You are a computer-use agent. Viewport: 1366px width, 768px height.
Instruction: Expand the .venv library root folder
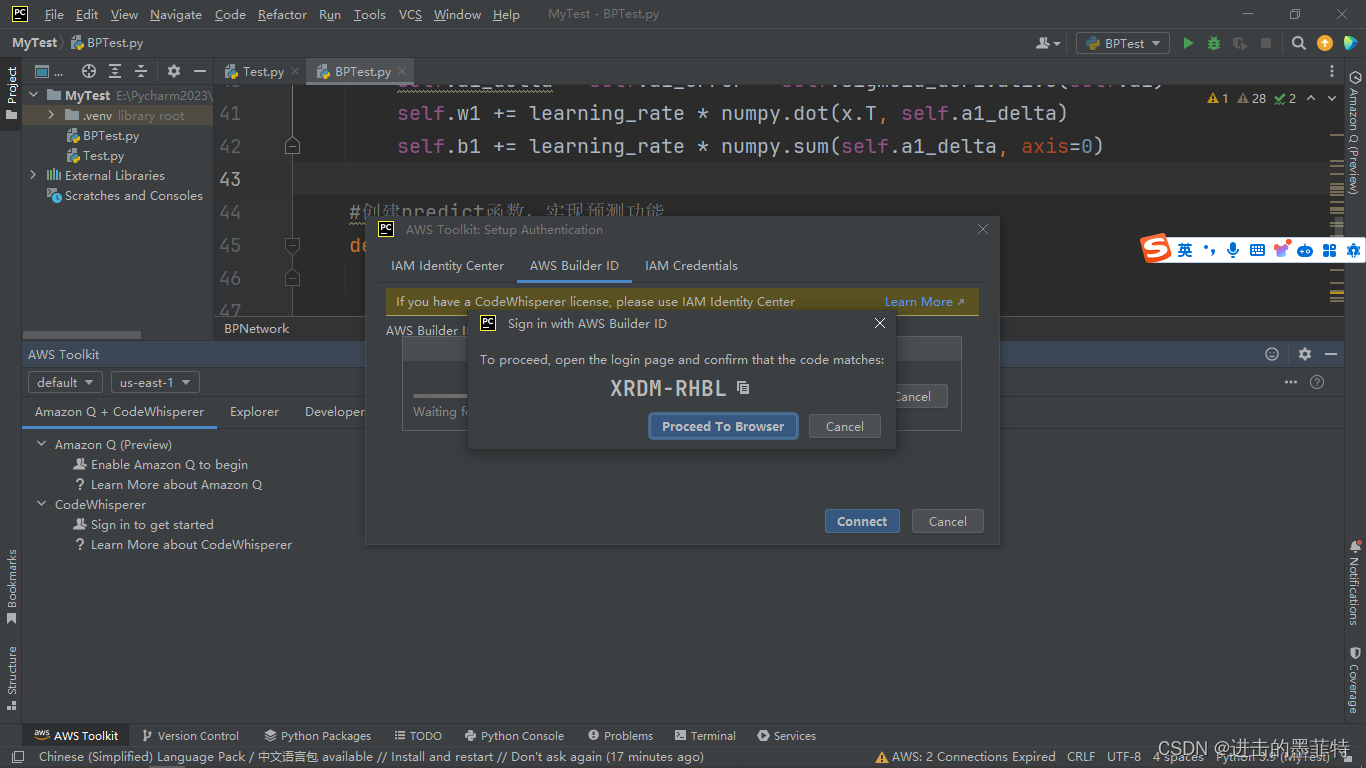pyautogui.click(x=51, y=115)
